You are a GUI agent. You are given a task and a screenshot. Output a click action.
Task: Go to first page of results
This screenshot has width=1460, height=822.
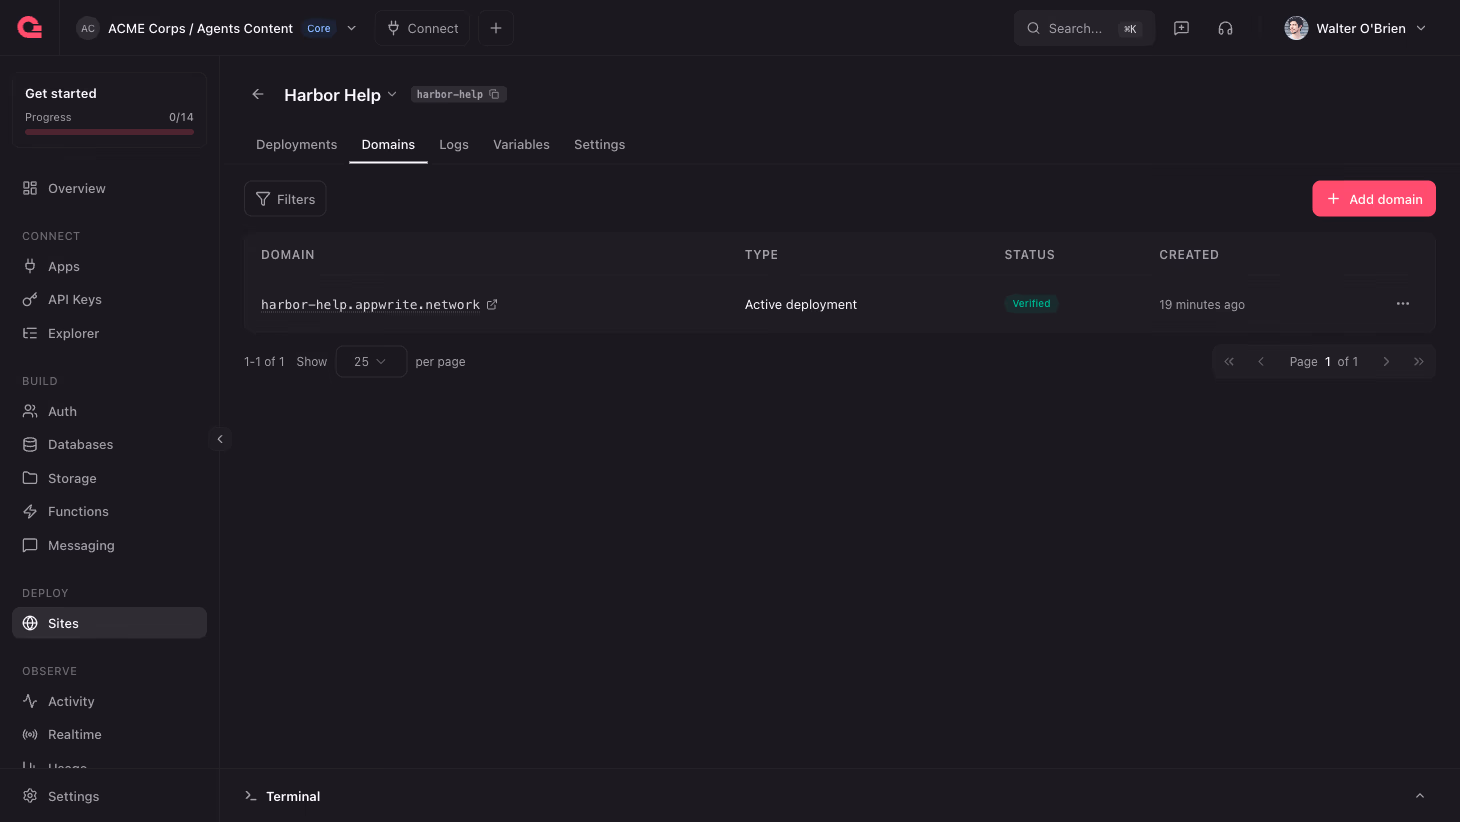pyautogui.click(x=1229, y=362)
